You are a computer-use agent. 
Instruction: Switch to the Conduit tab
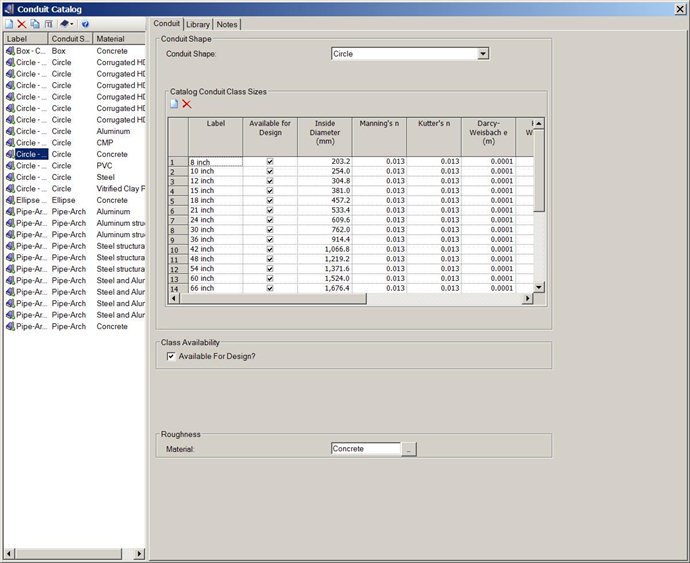(x=166, y=23)
